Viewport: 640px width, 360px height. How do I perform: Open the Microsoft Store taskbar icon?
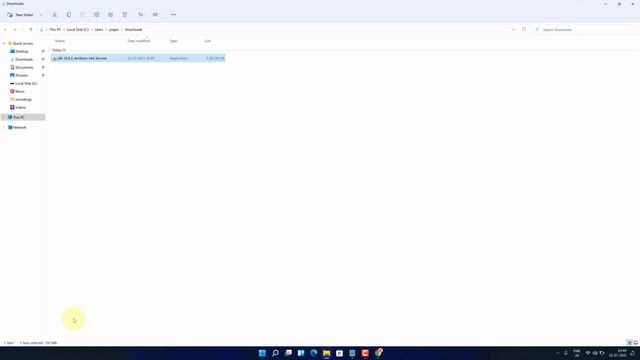click(339, 353)
